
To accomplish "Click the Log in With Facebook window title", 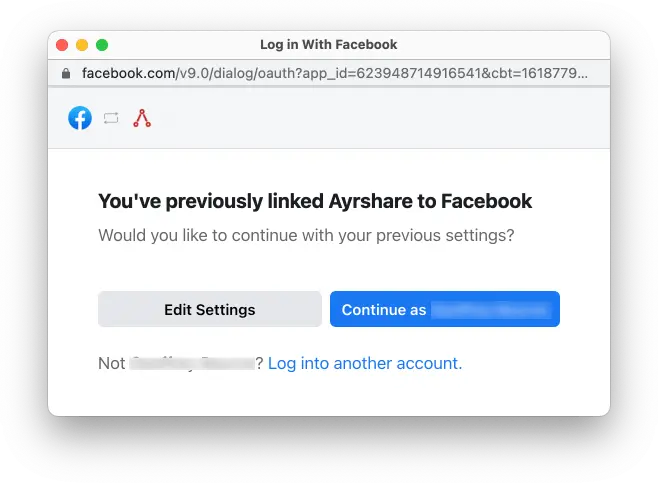I will click(x=328, y=45).
